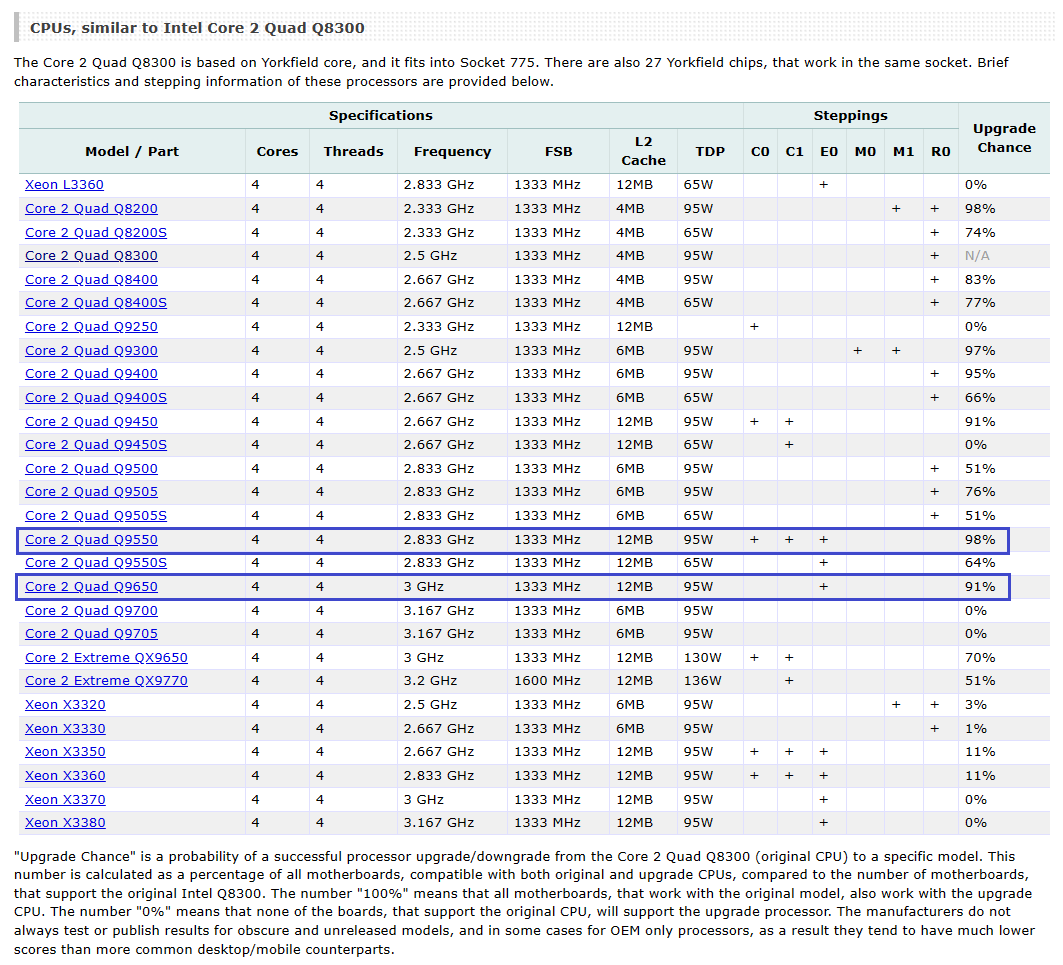Click the 1% upgrade chance value

click(976, 729)
